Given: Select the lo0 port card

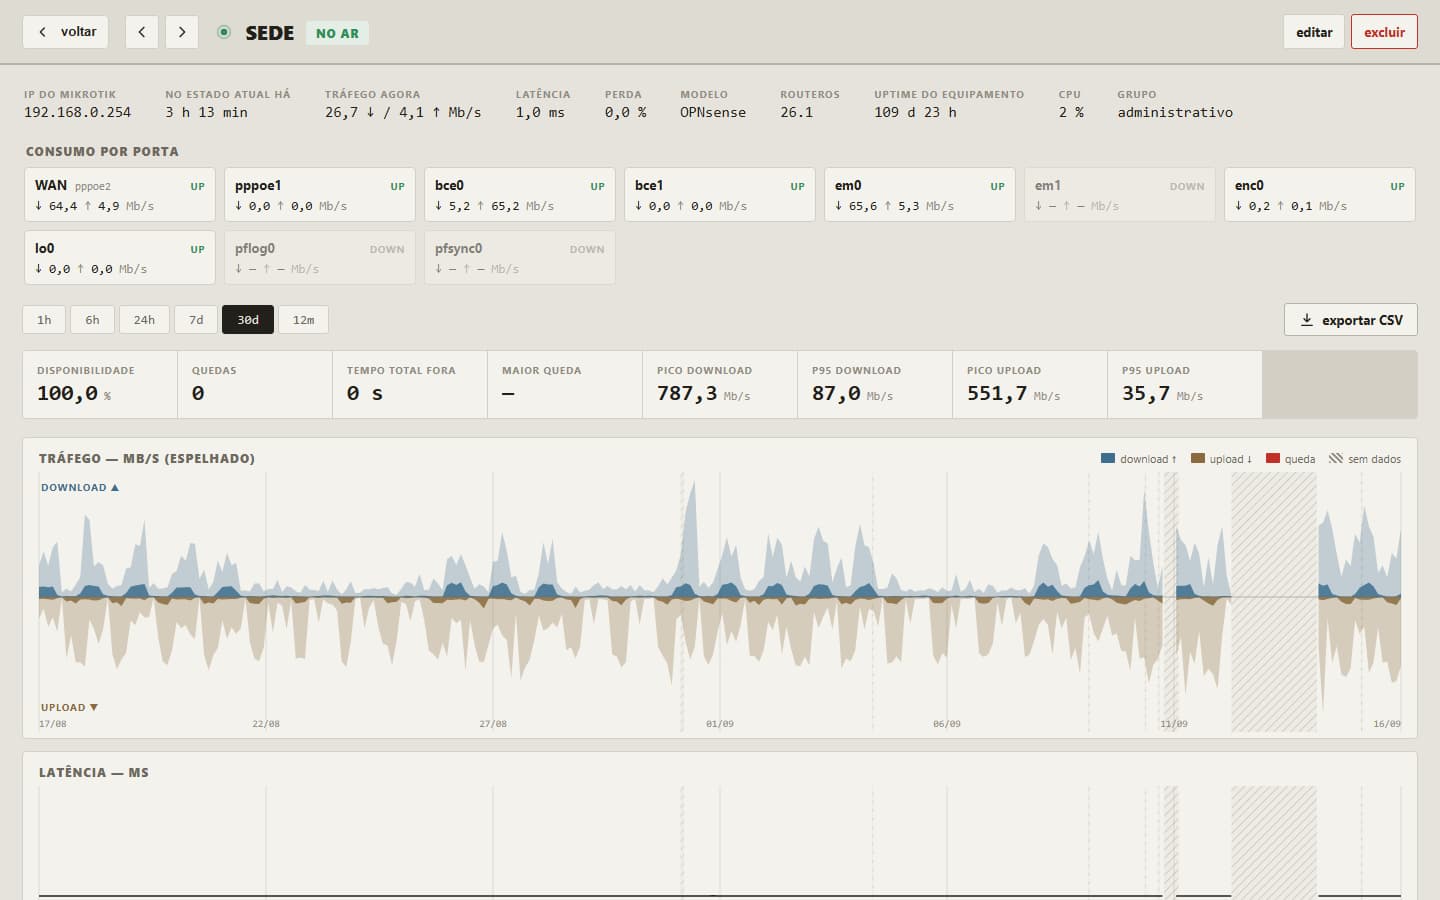Looking at the screenshot, I should [x=119, y=257].
